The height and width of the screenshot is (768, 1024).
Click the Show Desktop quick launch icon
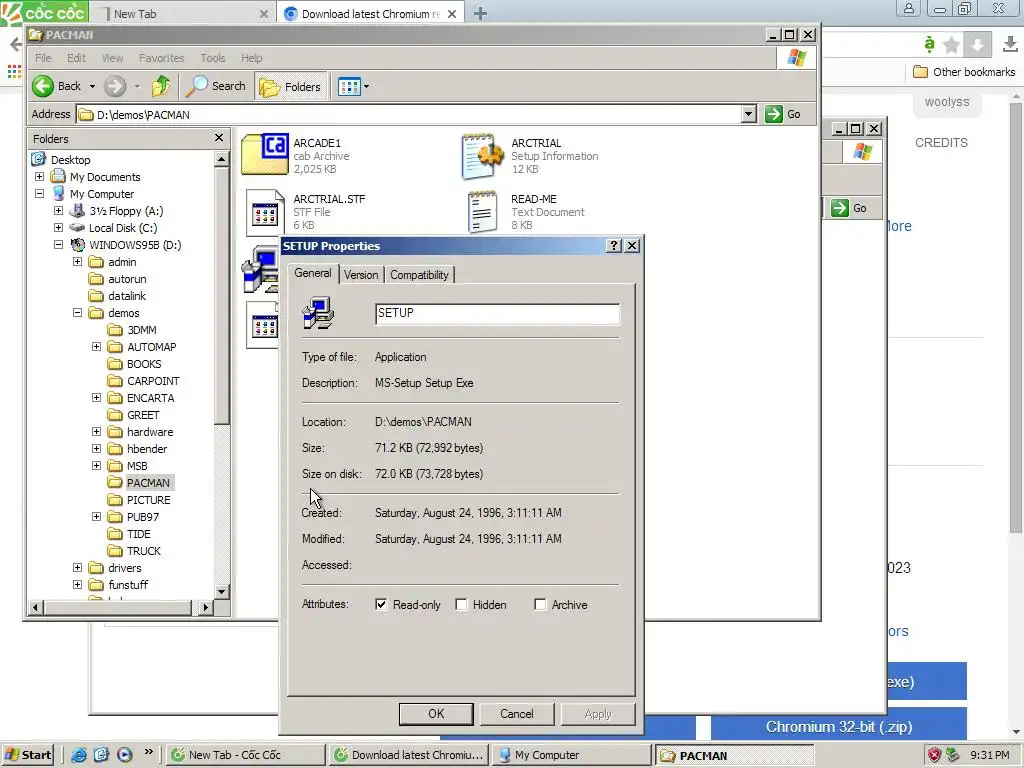tap(101, 754)
